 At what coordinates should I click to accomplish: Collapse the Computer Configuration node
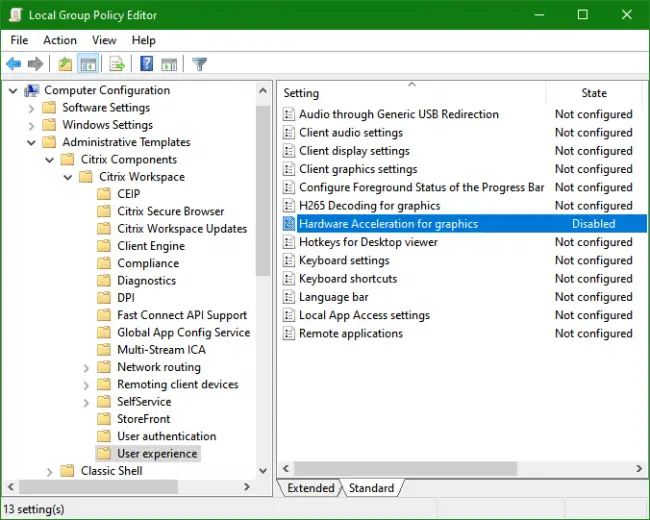pos(13,90)
